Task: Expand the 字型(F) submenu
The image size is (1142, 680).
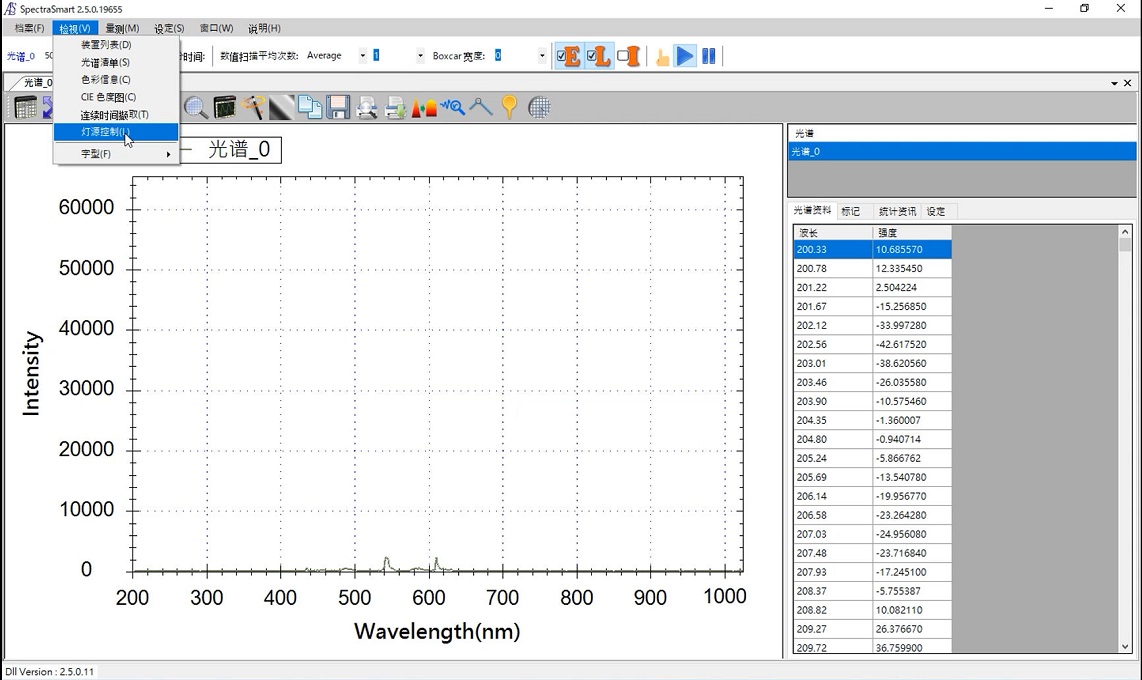Action: pyautogui.click(x=116, y=154)
